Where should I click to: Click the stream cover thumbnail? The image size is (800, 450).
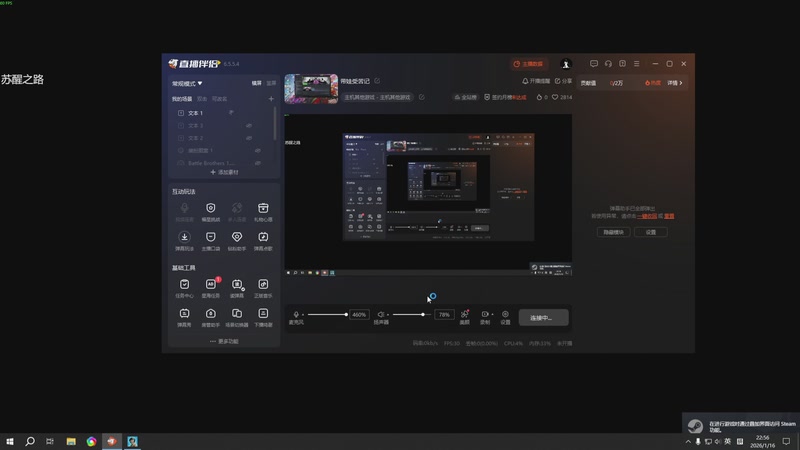coord(311,89)
